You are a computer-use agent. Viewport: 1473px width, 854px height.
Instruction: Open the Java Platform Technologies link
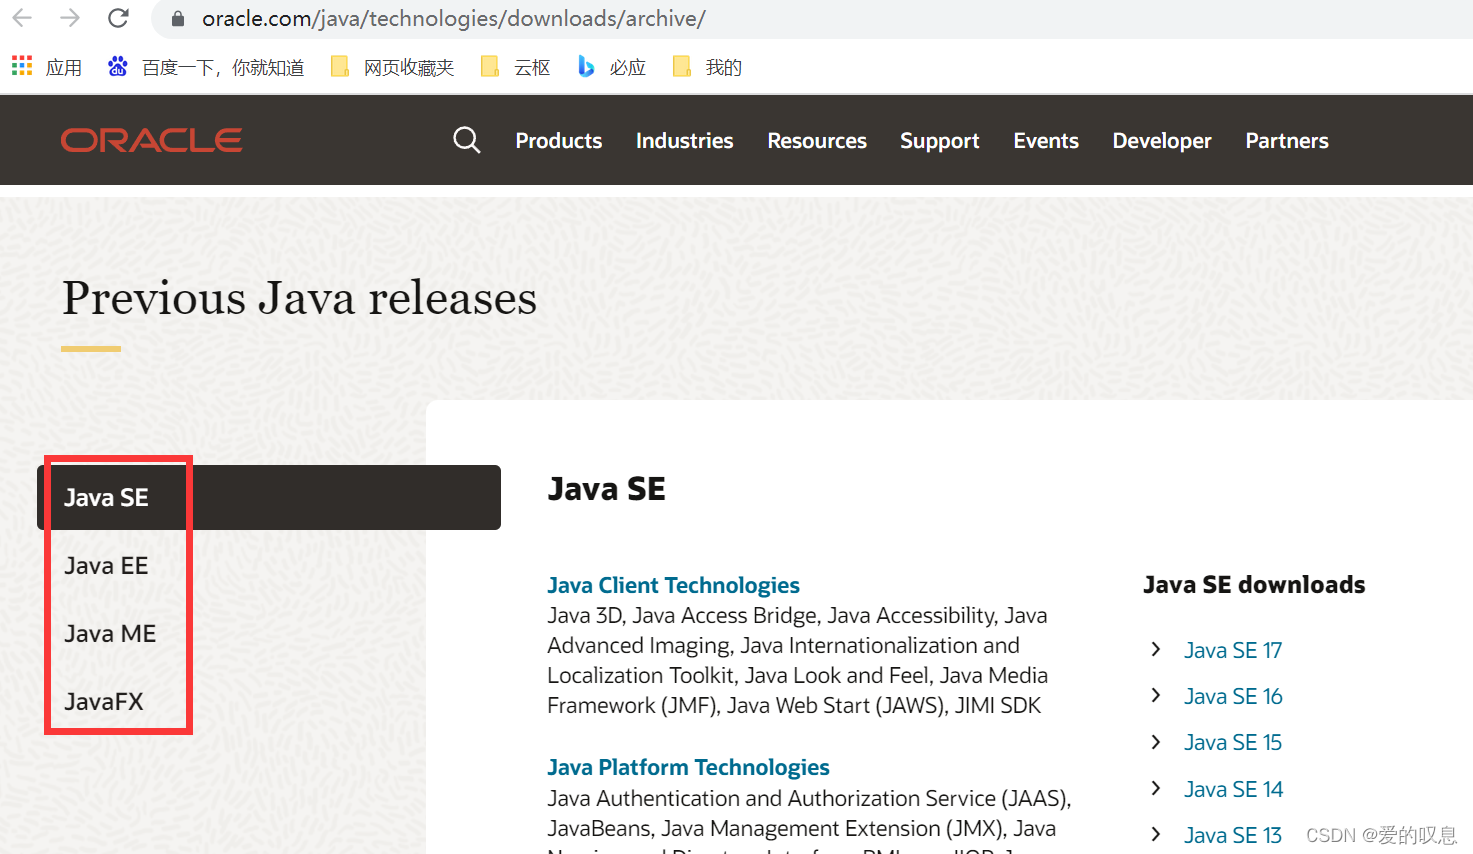[688, 767]
